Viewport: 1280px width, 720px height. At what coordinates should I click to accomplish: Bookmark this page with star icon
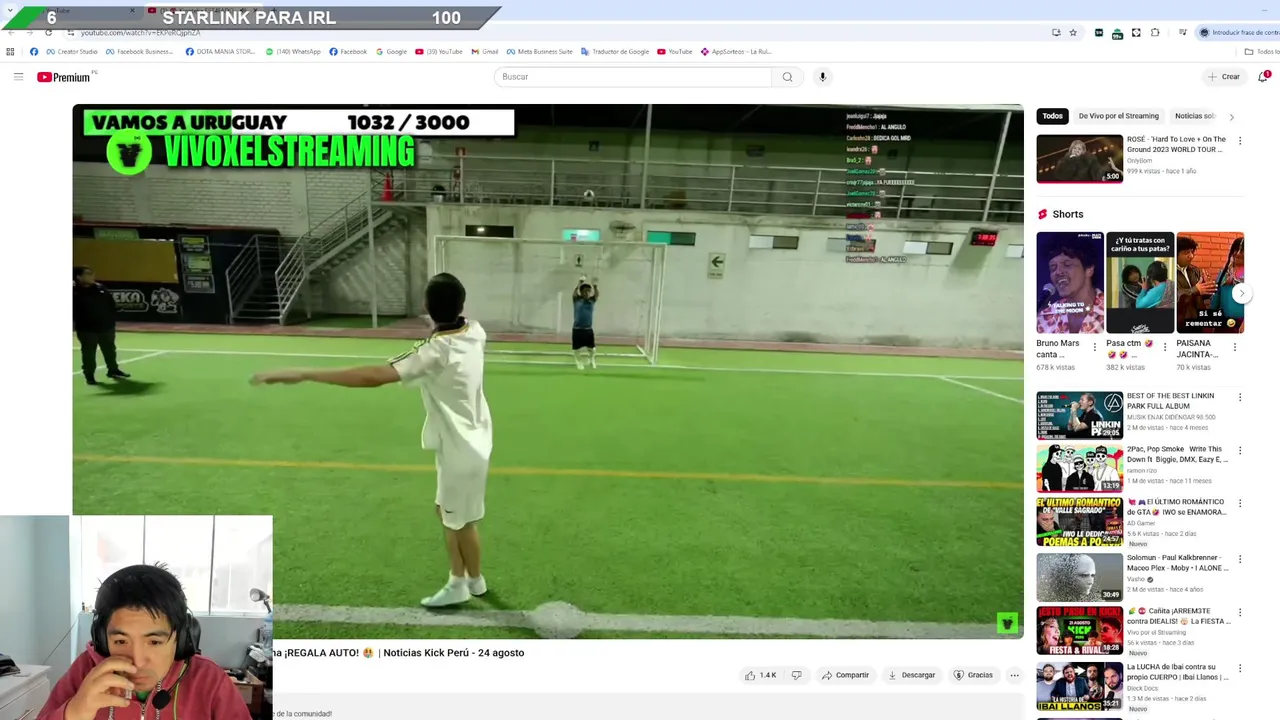click(1073, 32)
